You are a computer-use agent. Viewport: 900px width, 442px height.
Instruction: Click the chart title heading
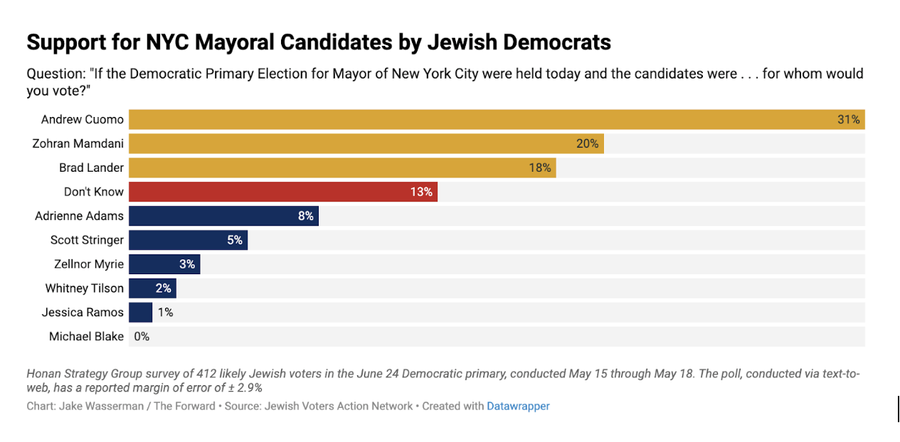[x=319, y=43]
